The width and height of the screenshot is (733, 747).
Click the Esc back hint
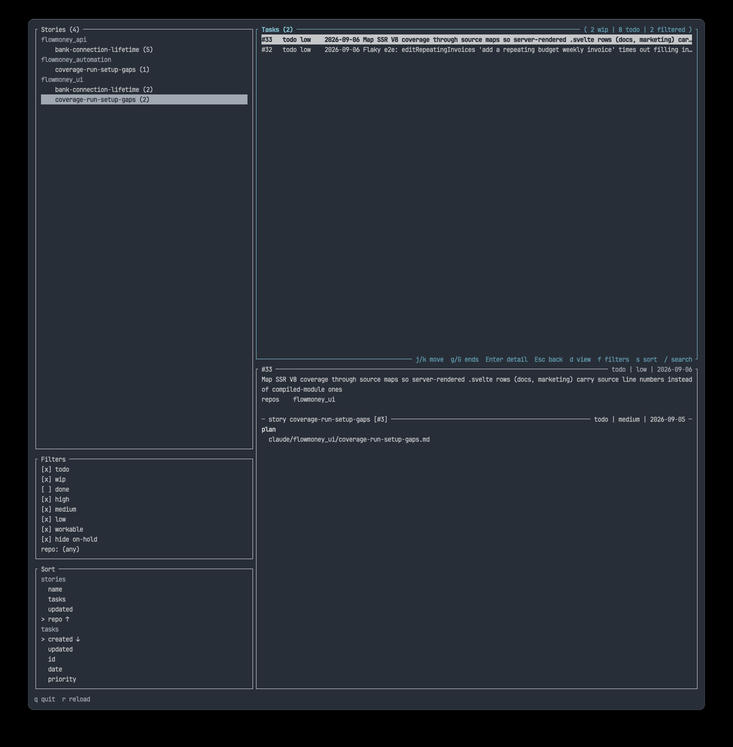tap(548, 360)
